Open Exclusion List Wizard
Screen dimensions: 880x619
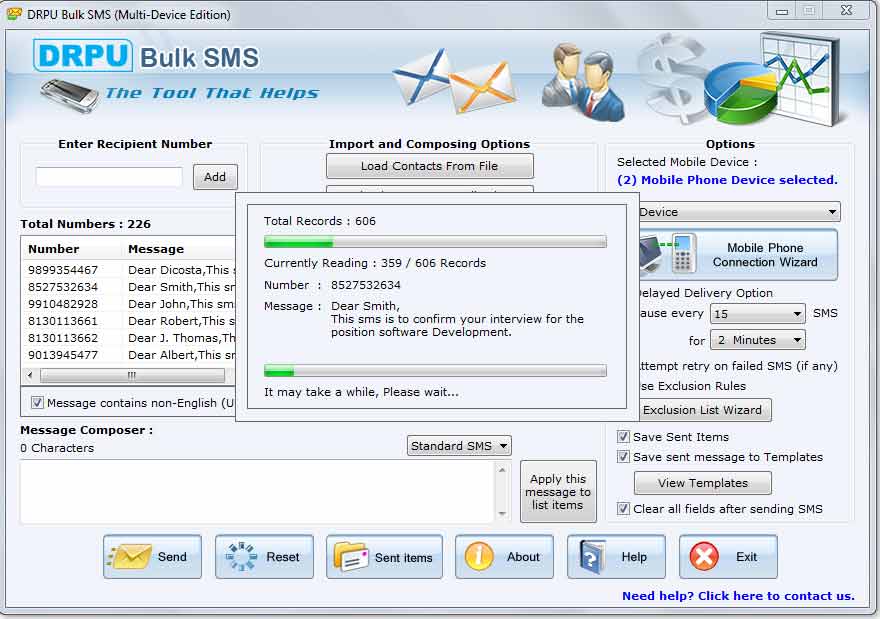703,410
